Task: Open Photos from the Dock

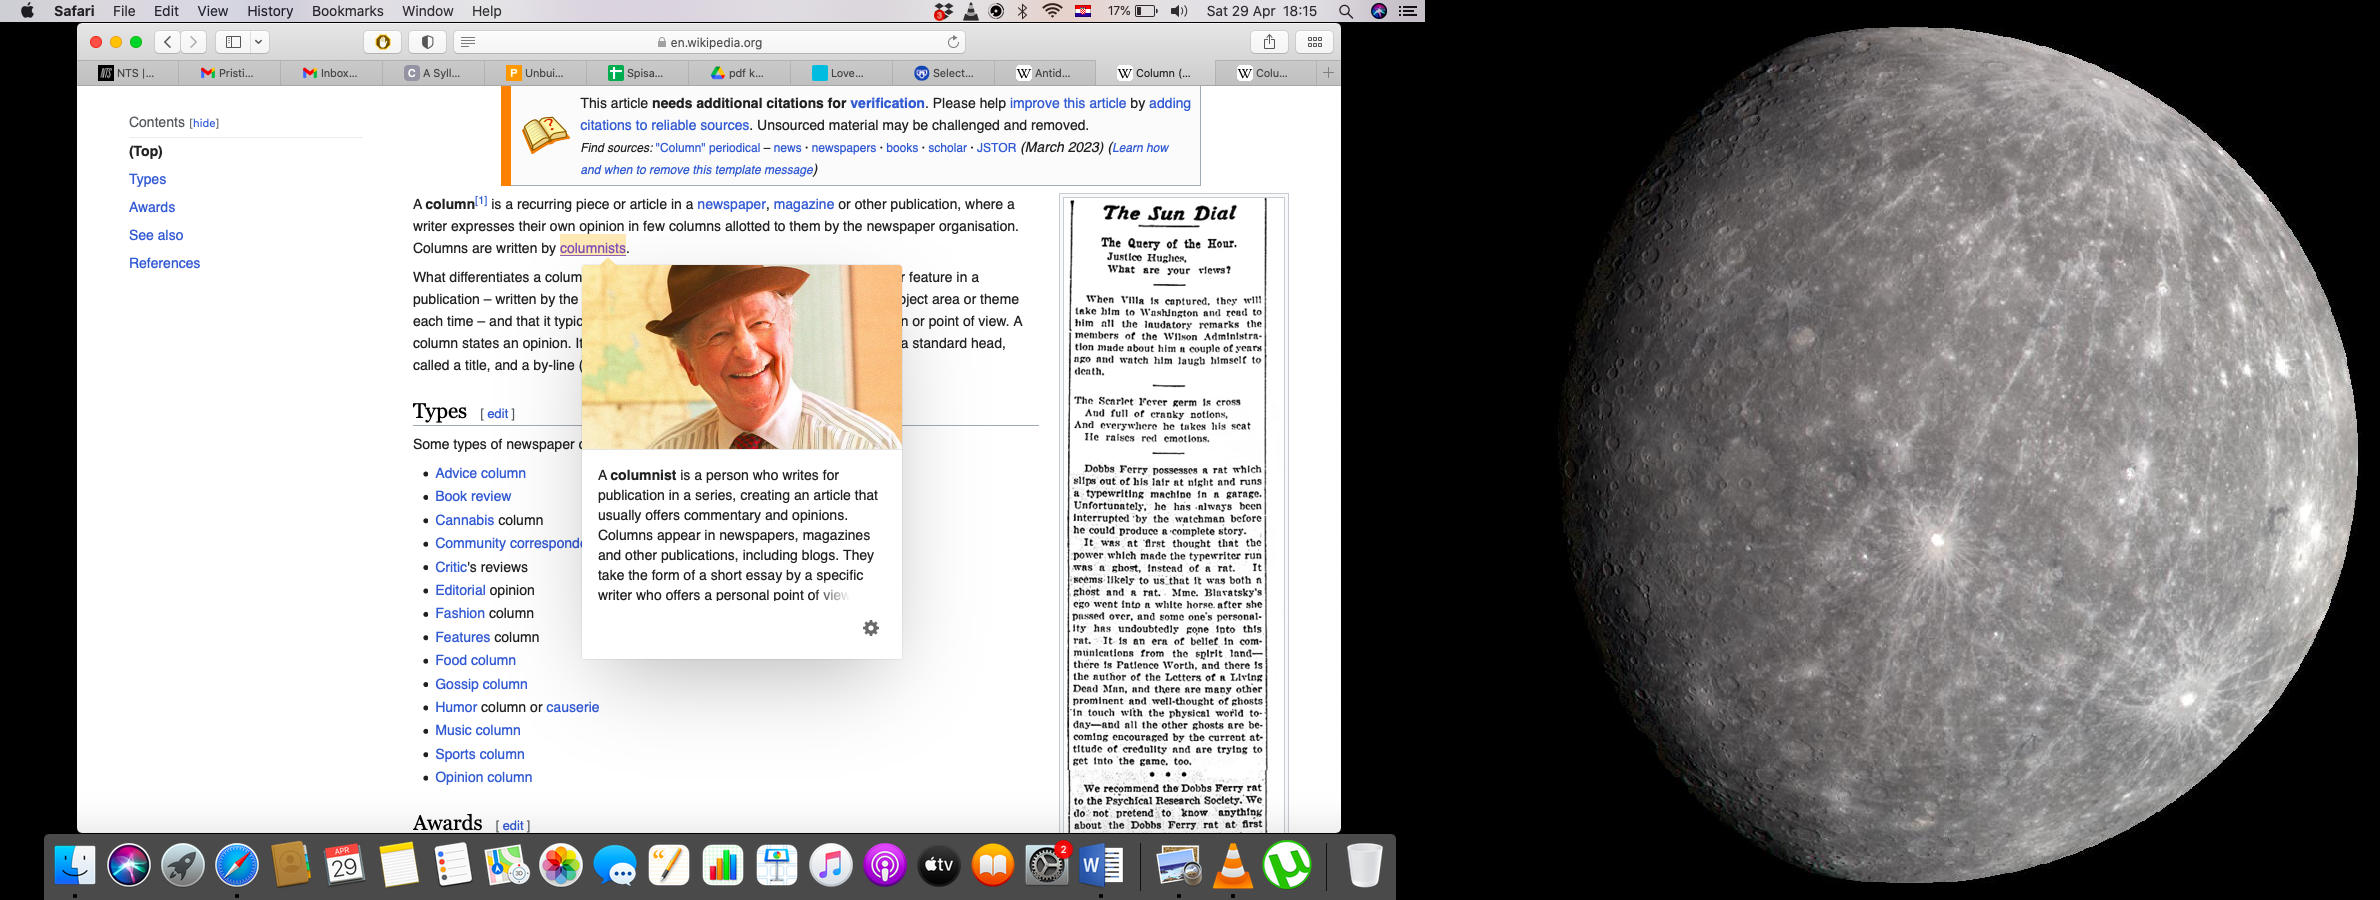Action: (561, 865)
